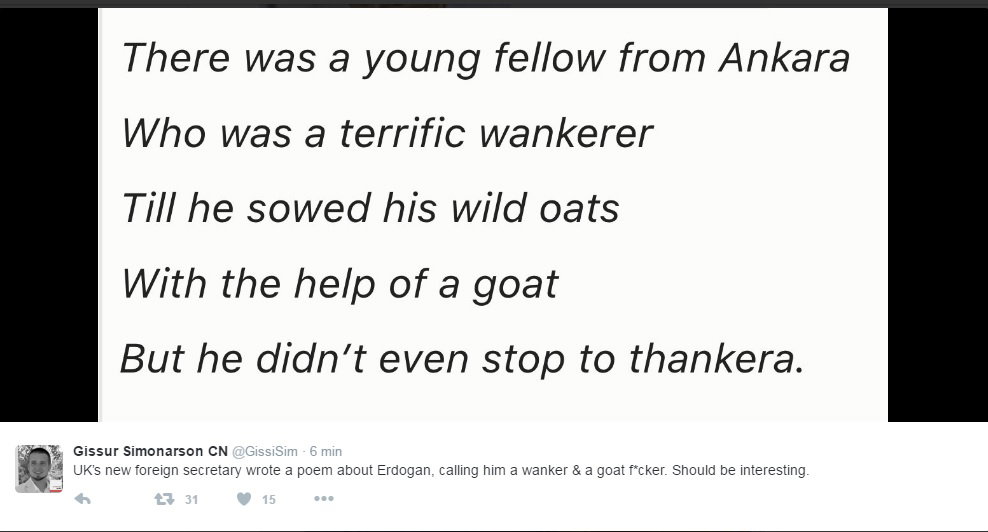Click the line 'With the help of a goat'
The width and height of the screenshot is (988, 532).
pyautogui.click(x=340, y=284)
